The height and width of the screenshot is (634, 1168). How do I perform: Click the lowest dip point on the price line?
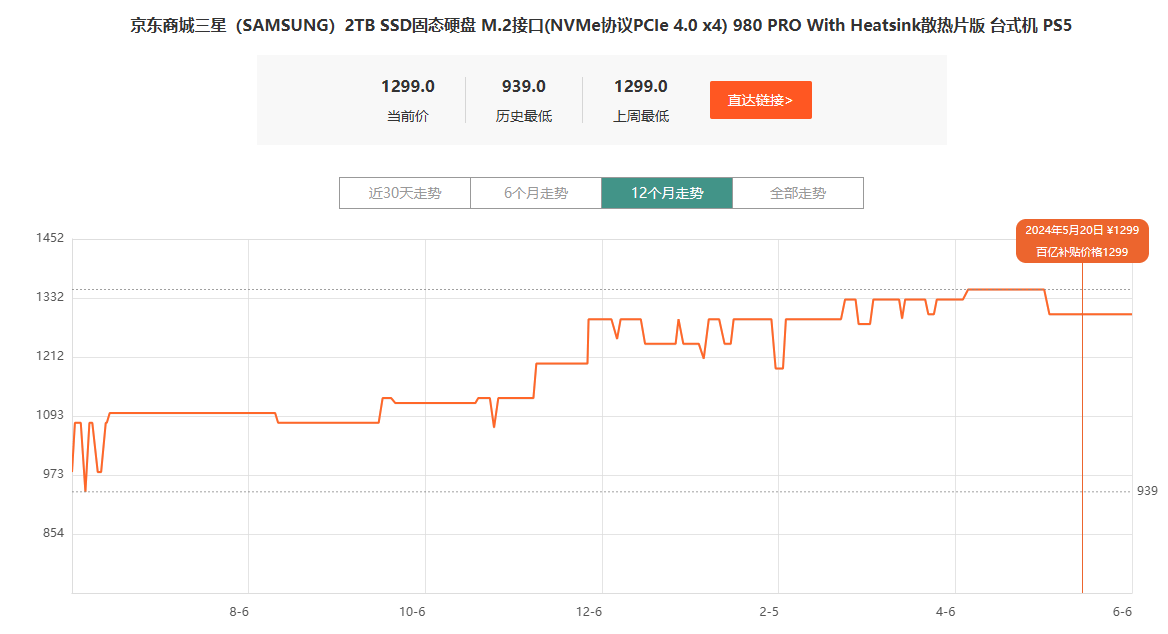(x=85, y=491)
